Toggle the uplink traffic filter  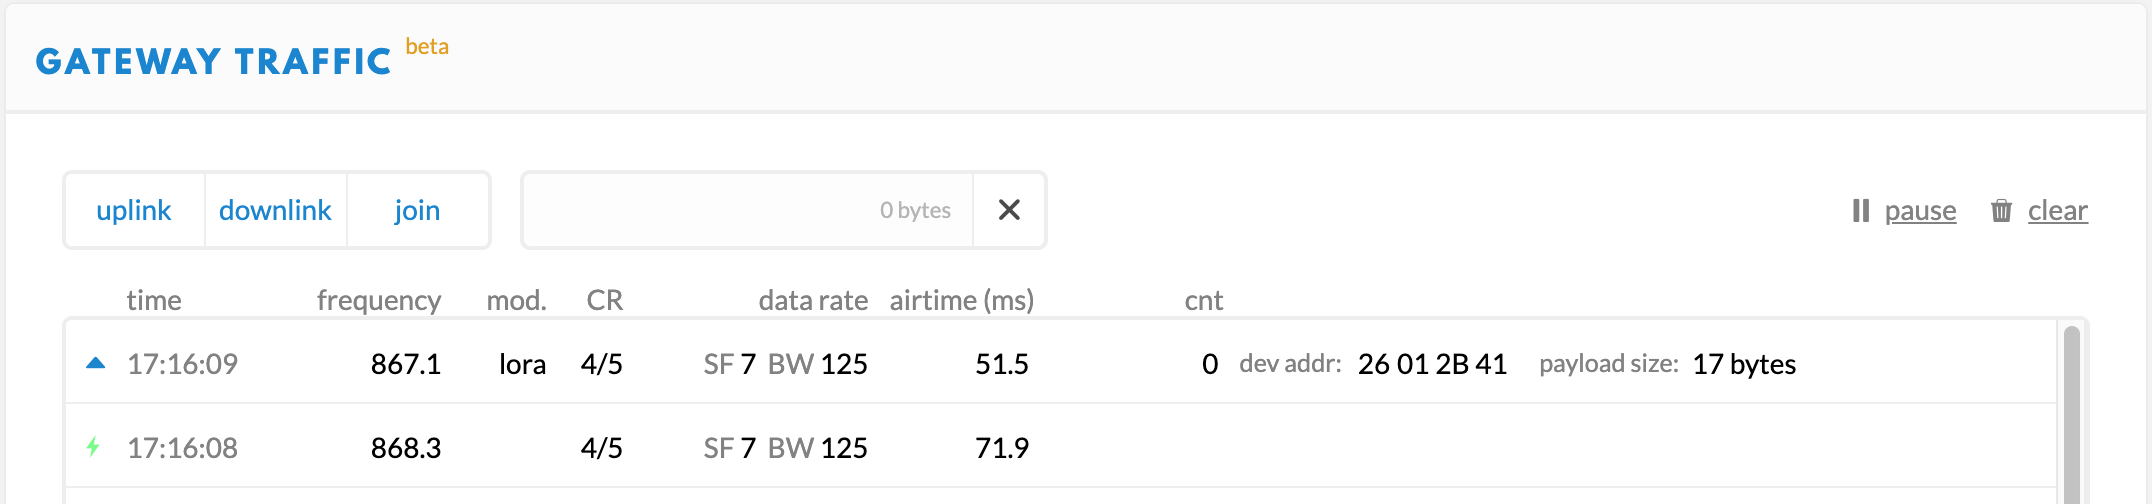pos(134,210)
